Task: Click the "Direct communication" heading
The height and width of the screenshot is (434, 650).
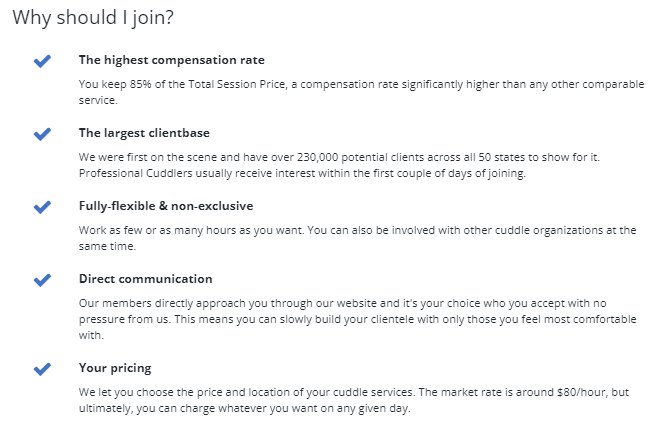Action: point(146,279)
